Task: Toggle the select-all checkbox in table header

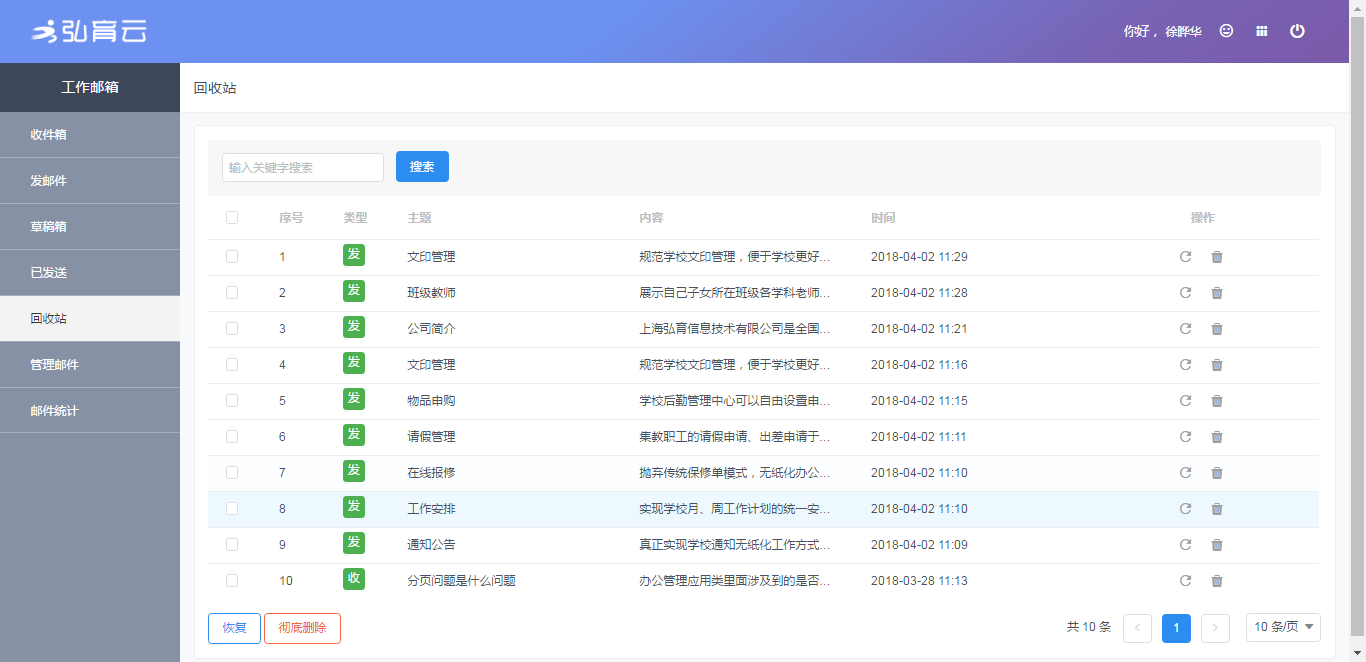Action: point(232,218)
